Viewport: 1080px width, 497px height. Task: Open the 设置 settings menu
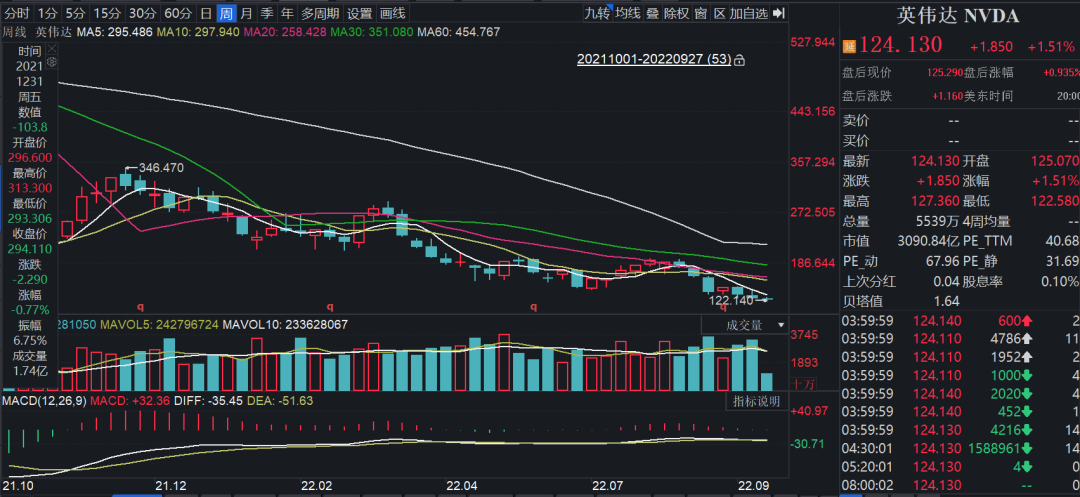(x=359, y=13)
